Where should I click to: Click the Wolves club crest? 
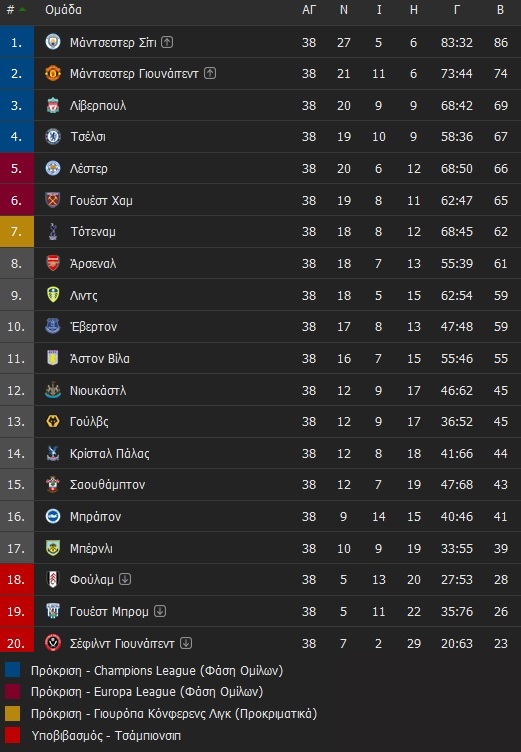click(53, 421)
